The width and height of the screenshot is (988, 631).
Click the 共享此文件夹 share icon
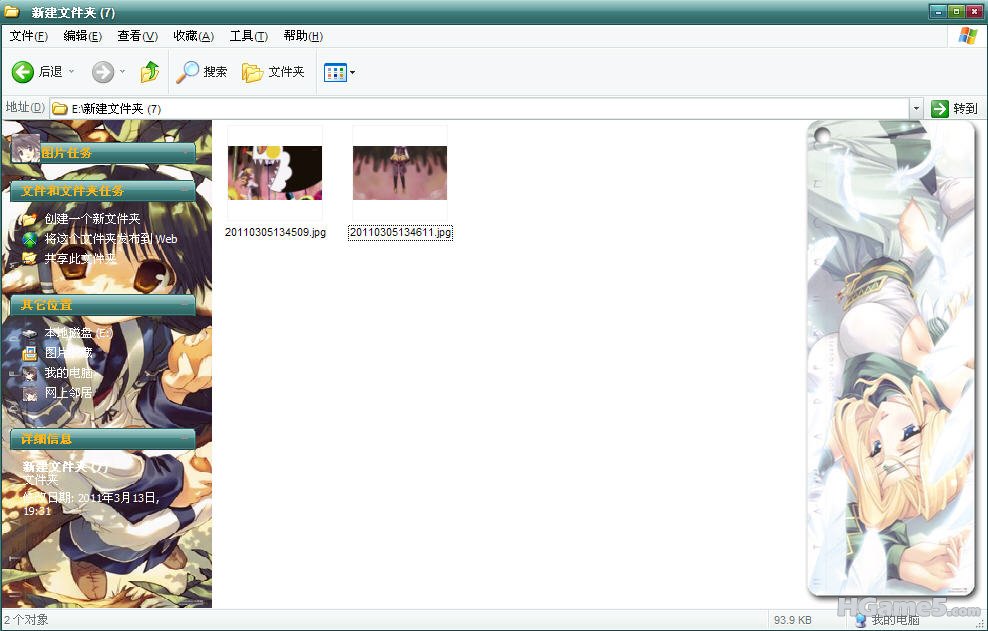tap(30, 259)
